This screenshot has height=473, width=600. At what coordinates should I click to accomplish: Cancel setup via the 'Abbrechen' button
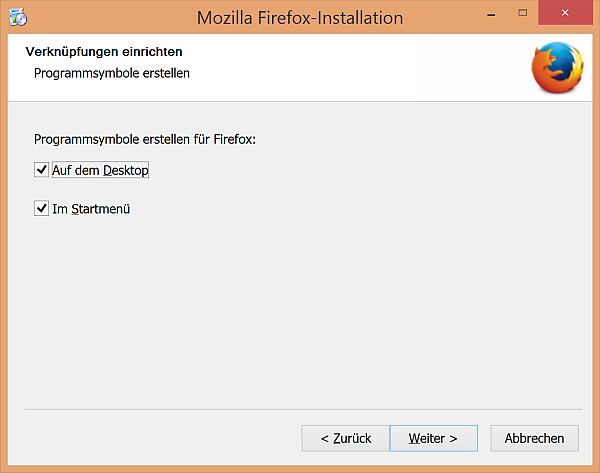tap(535, 438)
